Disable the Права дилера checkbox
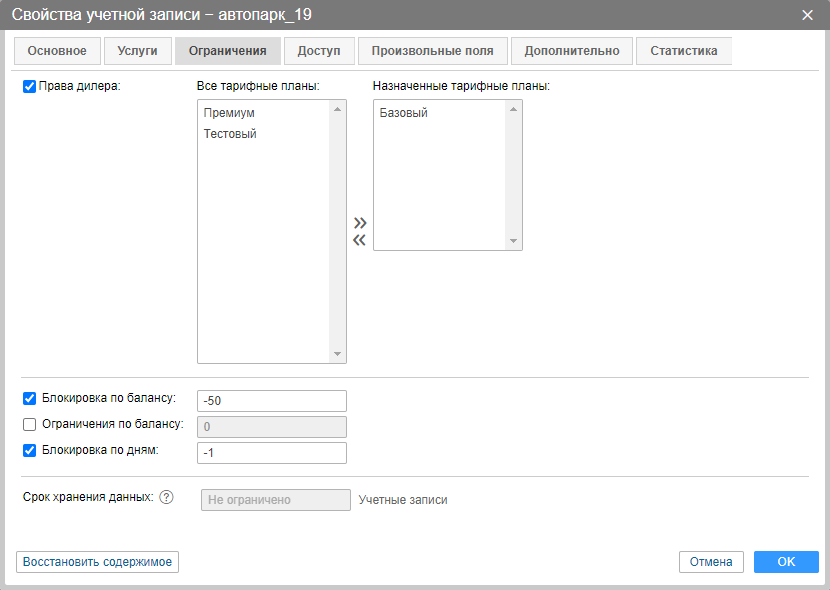Screen dimensions: 830x590 tap(29, 86)
